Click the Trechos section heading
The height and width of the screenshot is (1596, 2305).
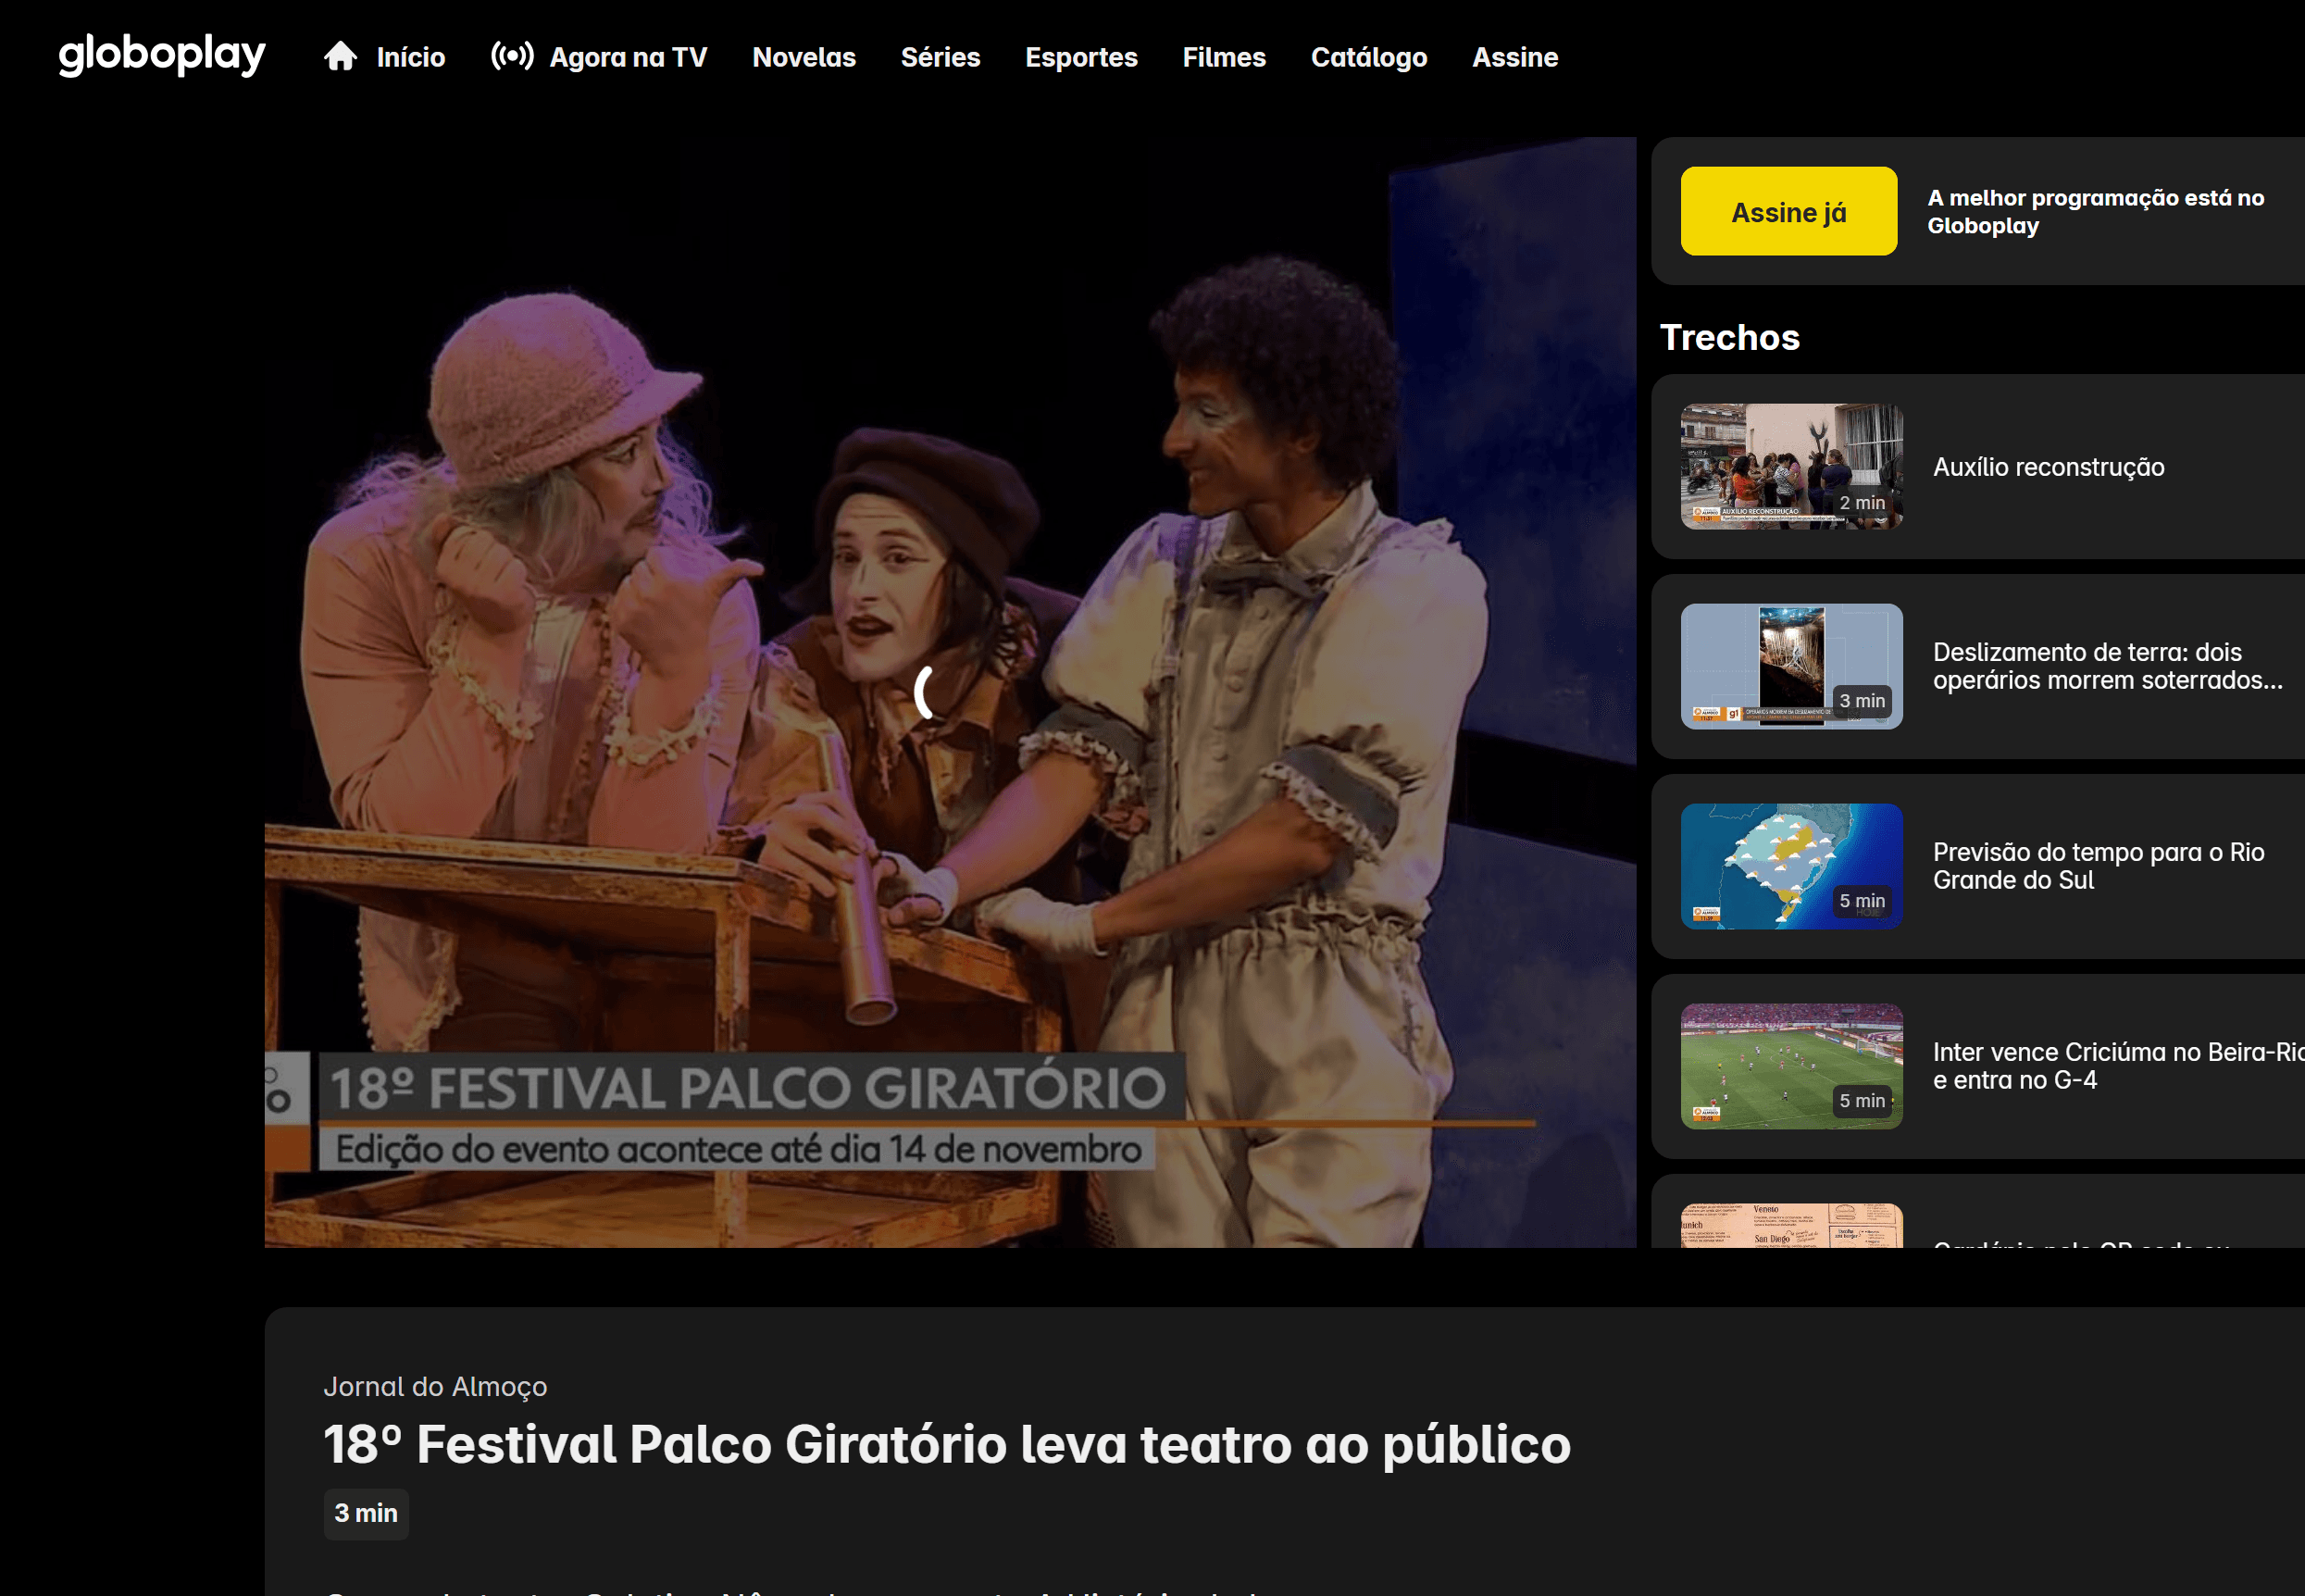(x=1730, y=338)
